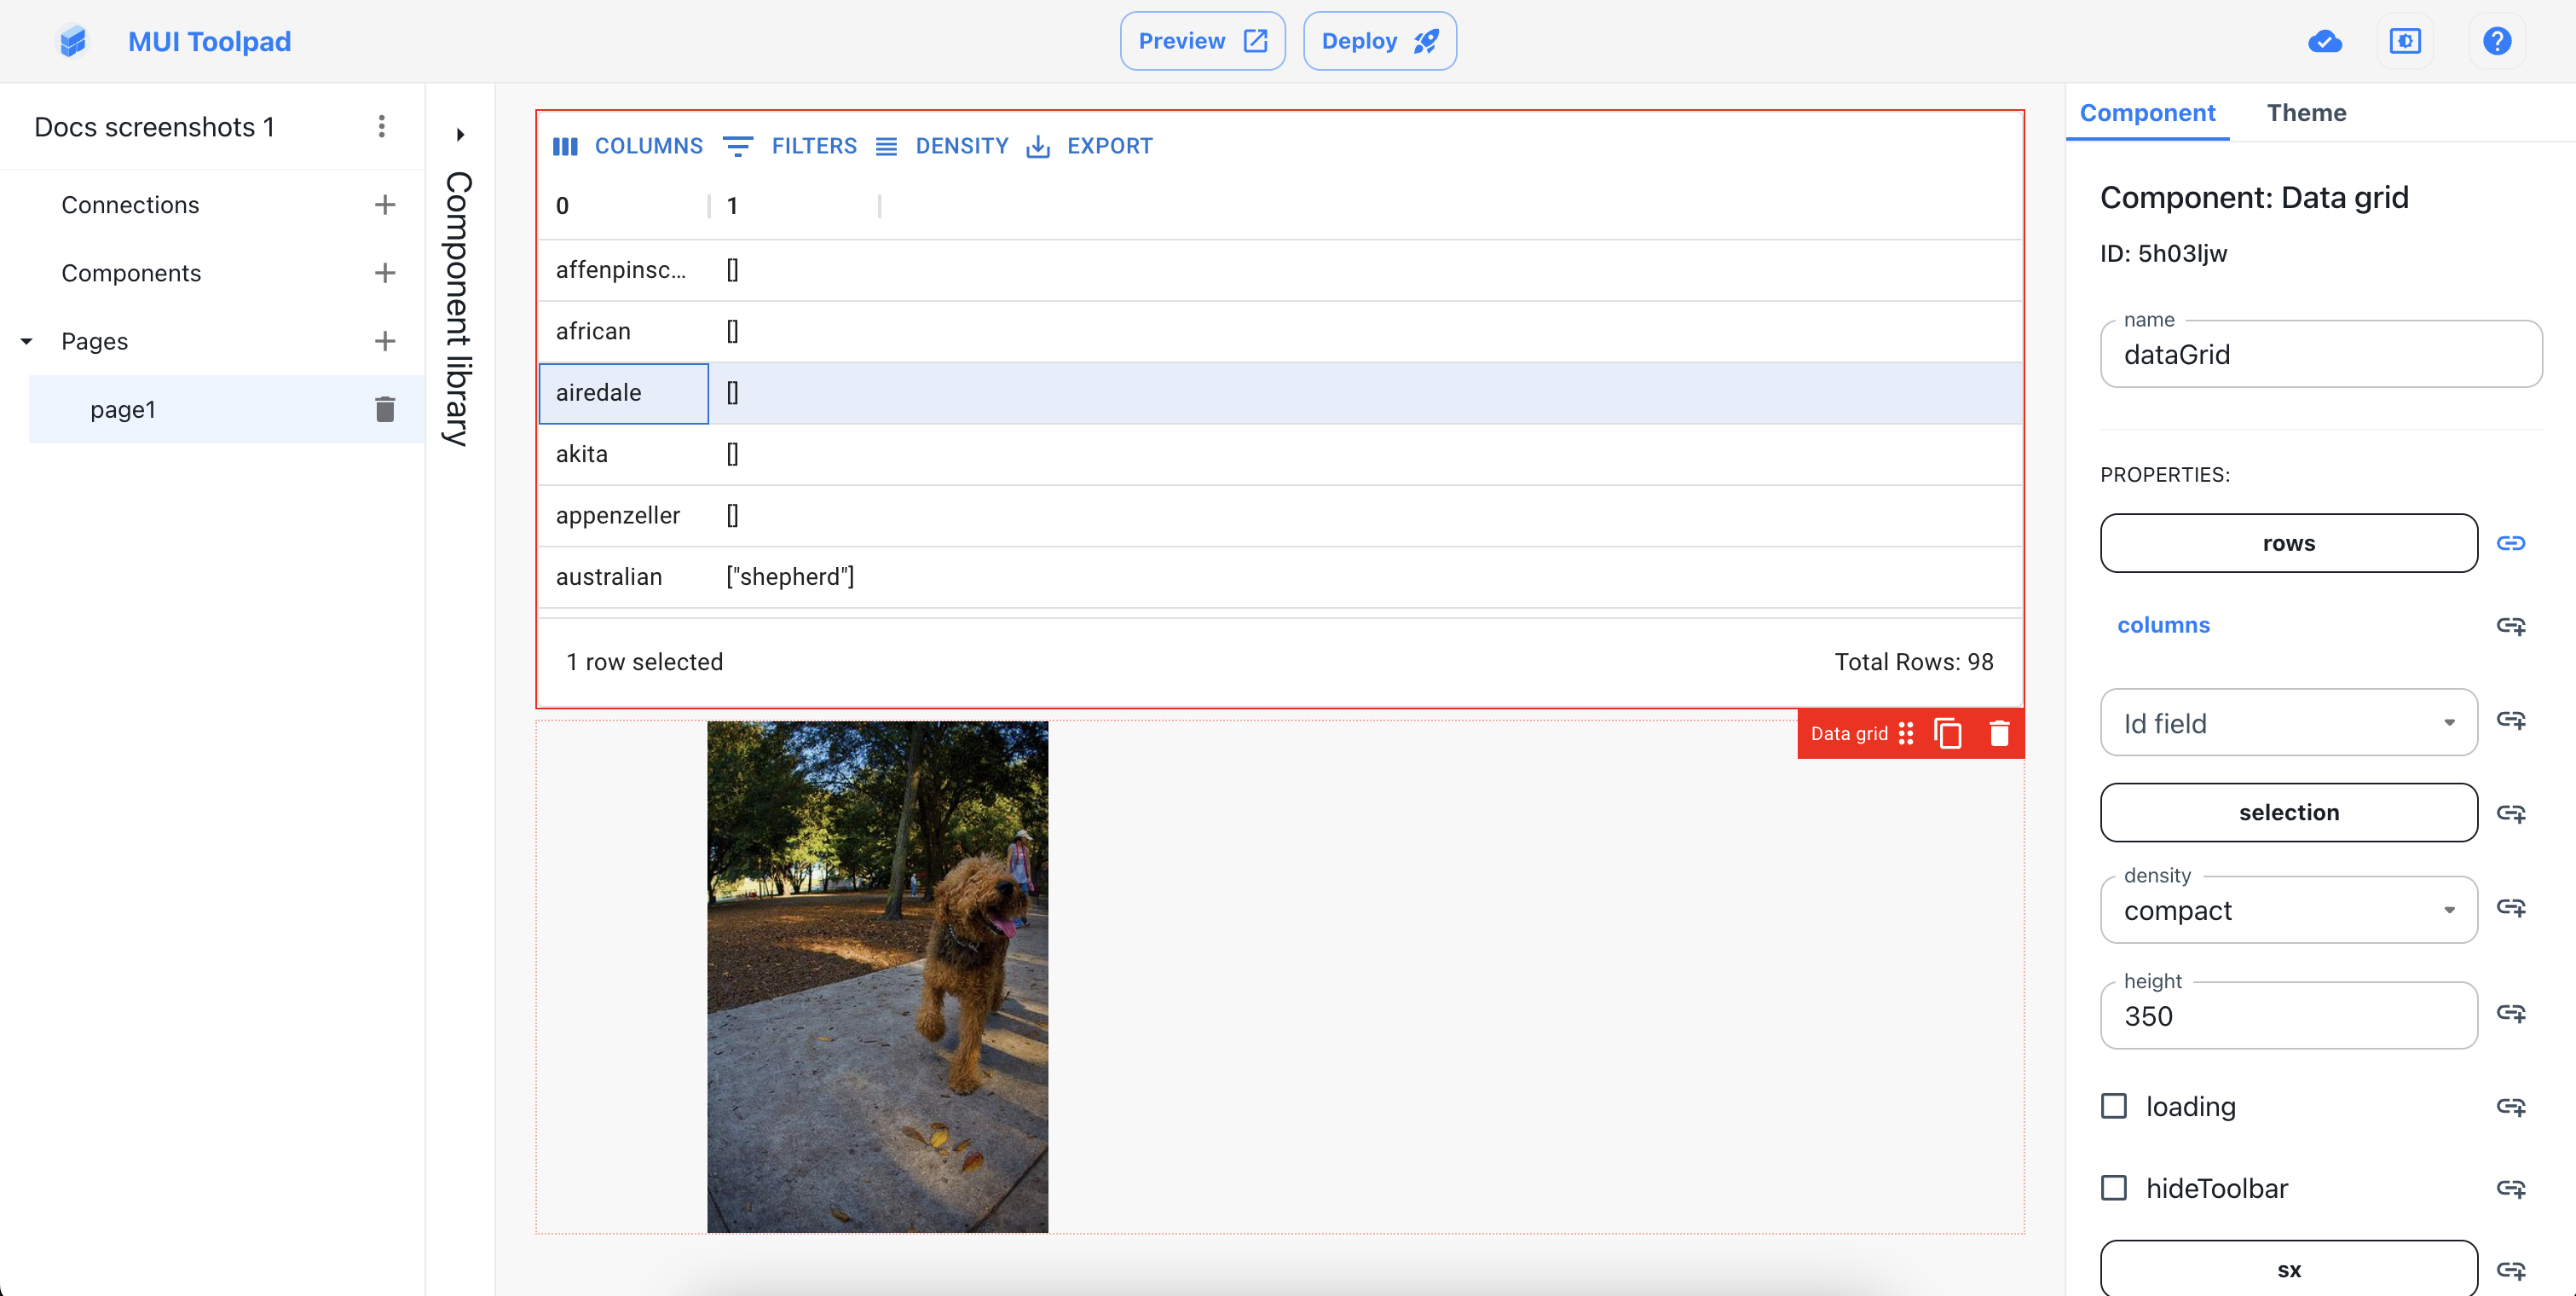Click the rows property button
This screenshot has height=1296, width=2576.
point(2289,542)
